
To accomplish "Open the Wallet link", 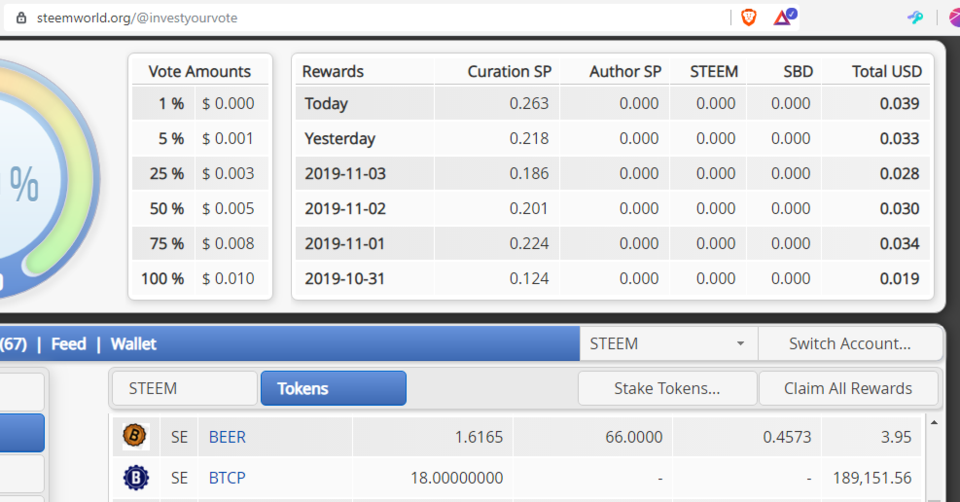I will point(133,344).
